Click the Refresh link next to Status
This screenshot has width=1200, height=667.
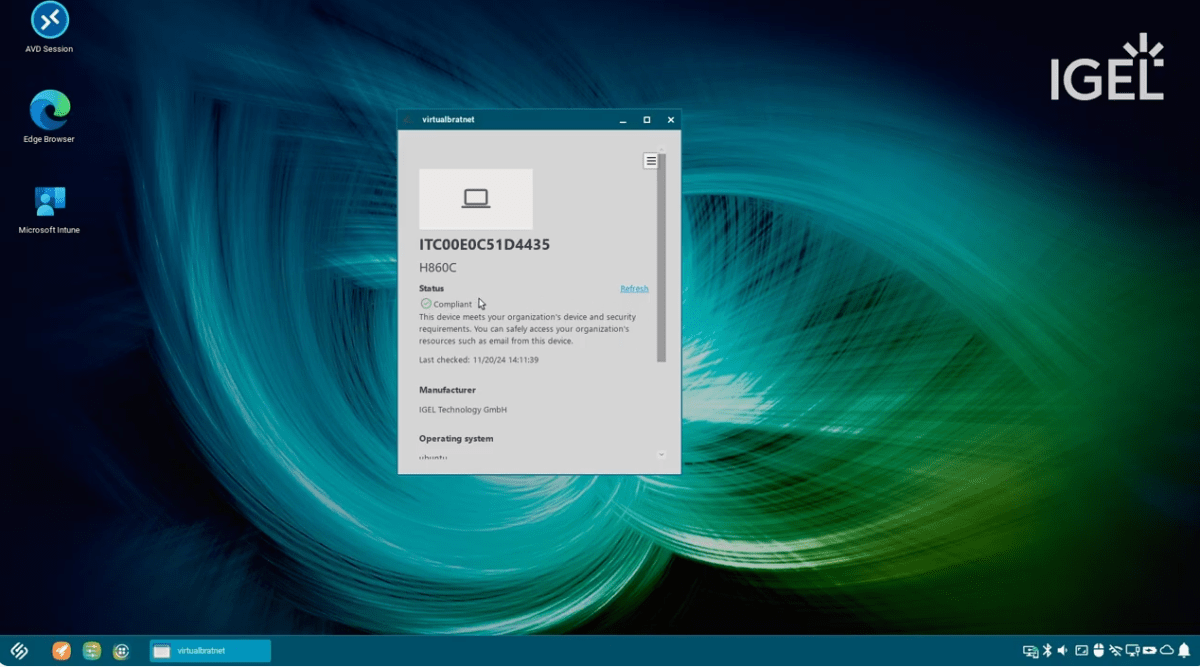634,288
